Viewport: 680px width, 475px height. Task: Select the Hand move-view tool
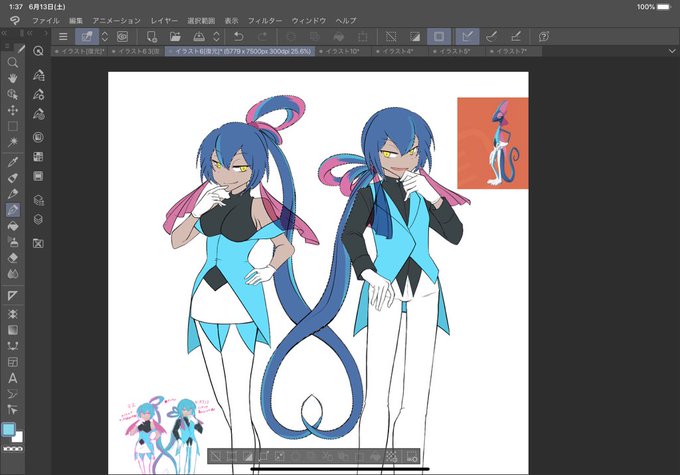pyautogui.click(x=13, y=78)
